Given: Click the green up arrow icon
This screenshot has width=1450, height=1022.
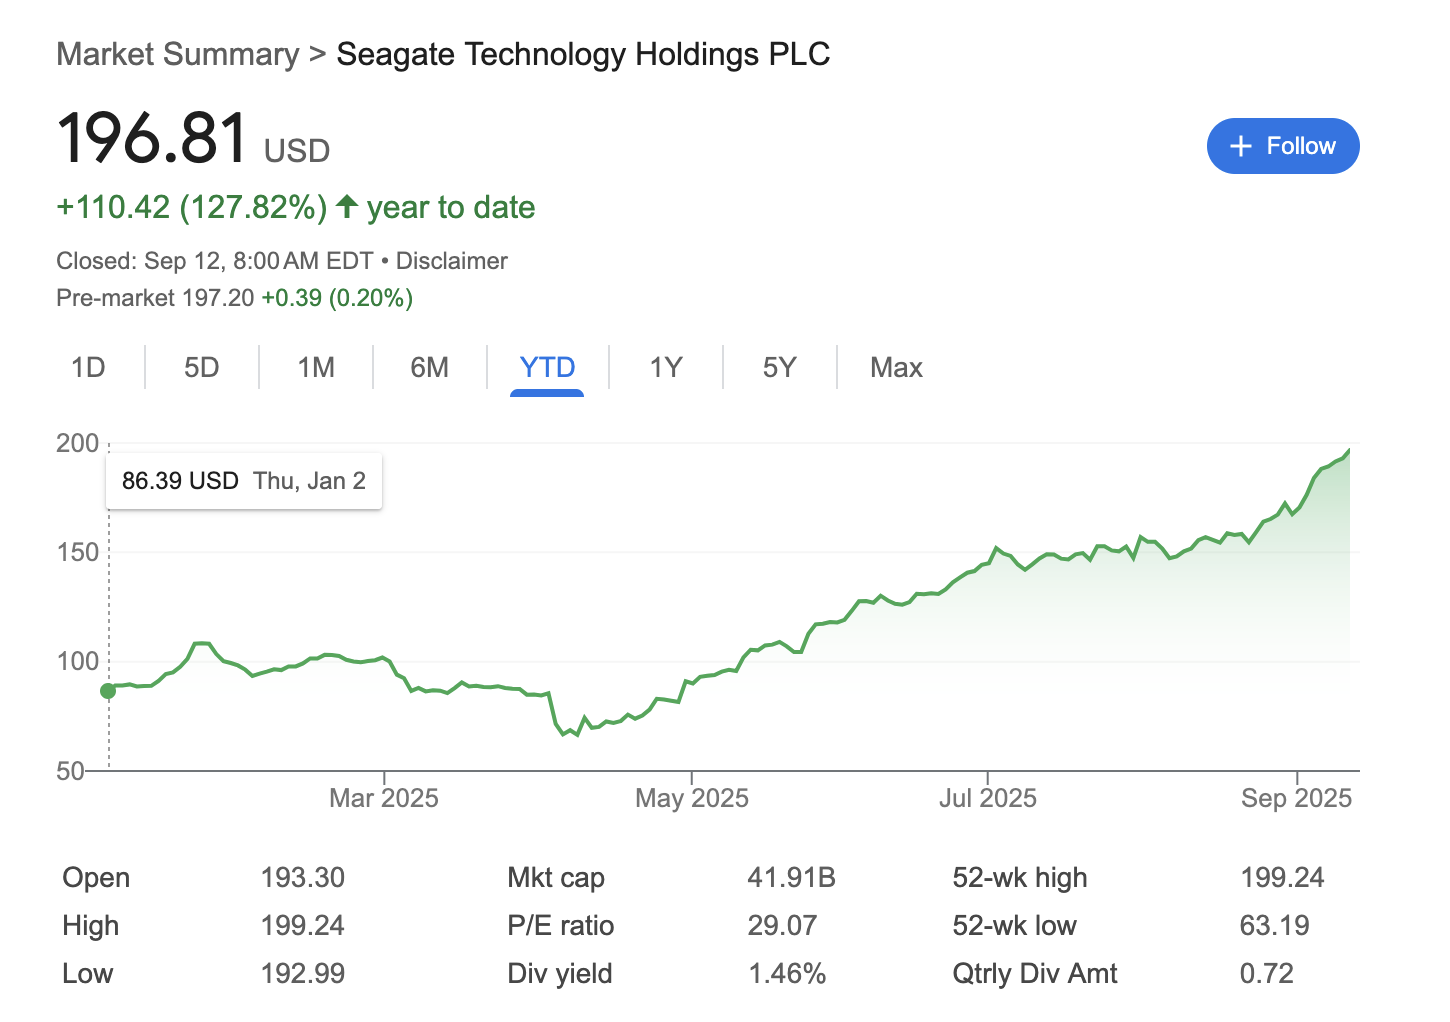Looking at the screenshot, I should [347, 207].
